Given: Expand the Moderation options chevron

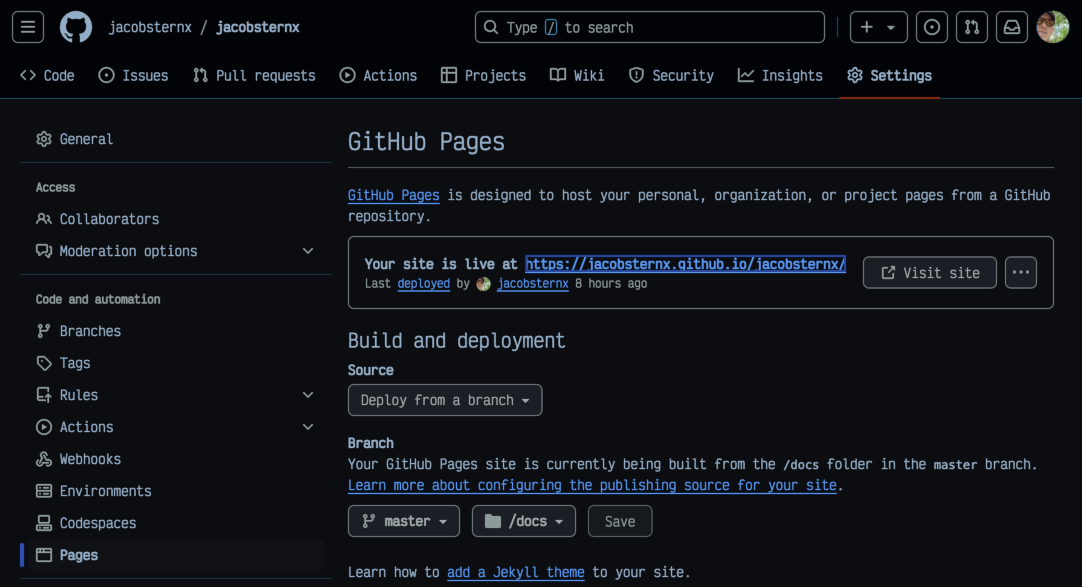Looking at the screenshot, I should 308,251.
